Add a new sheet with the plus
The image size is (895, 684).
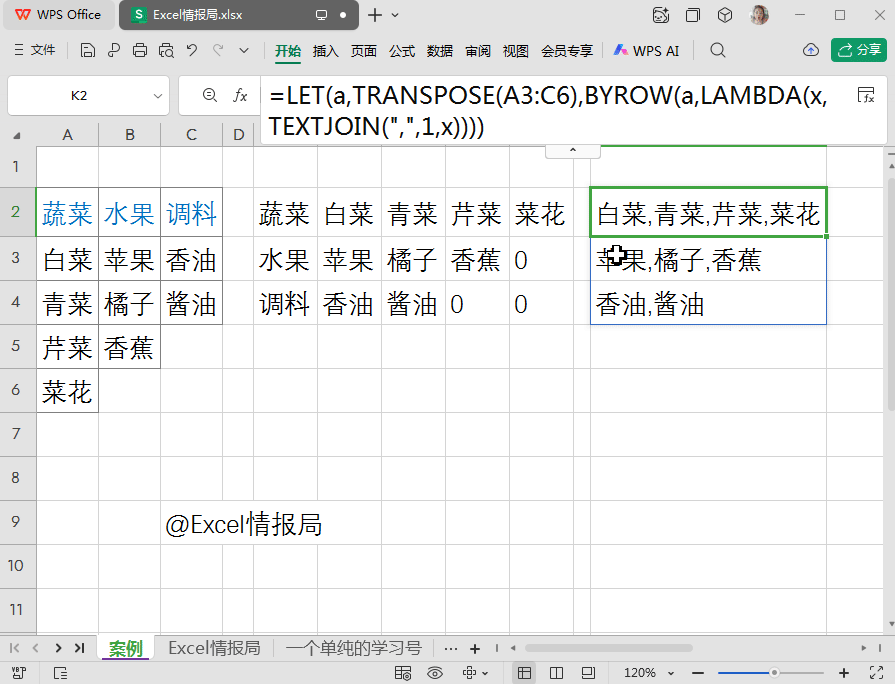(x=475, y=649)
